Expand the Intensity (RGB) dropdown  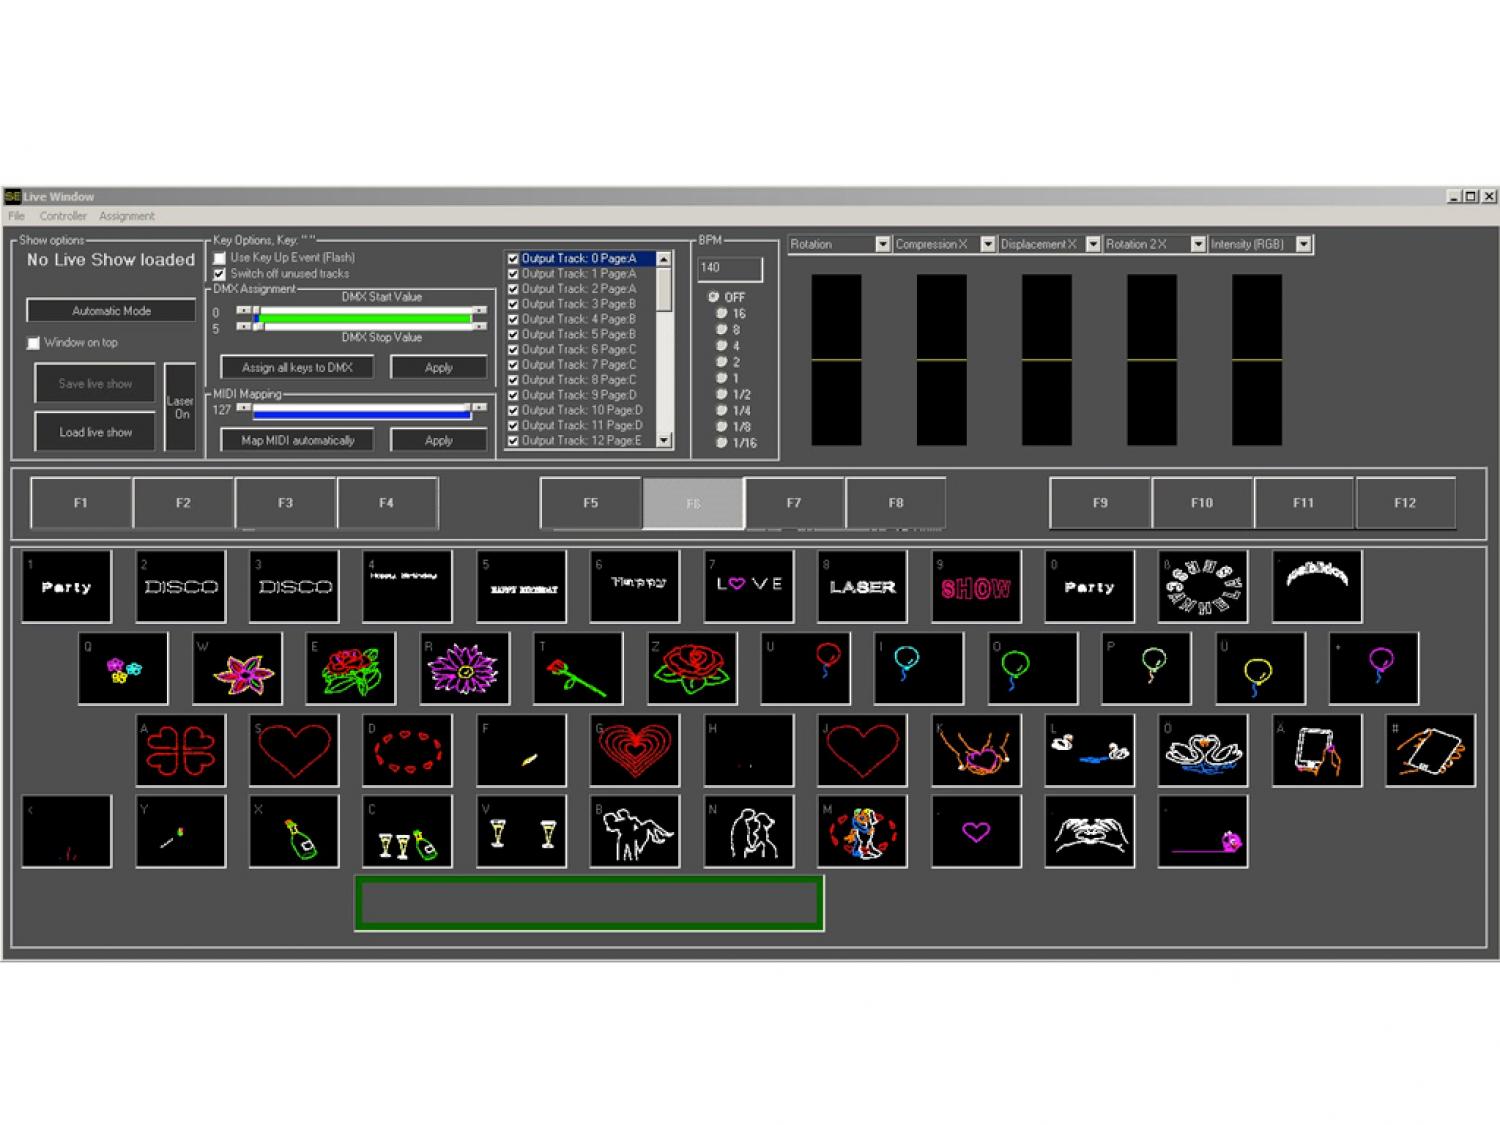(1303, 244)
